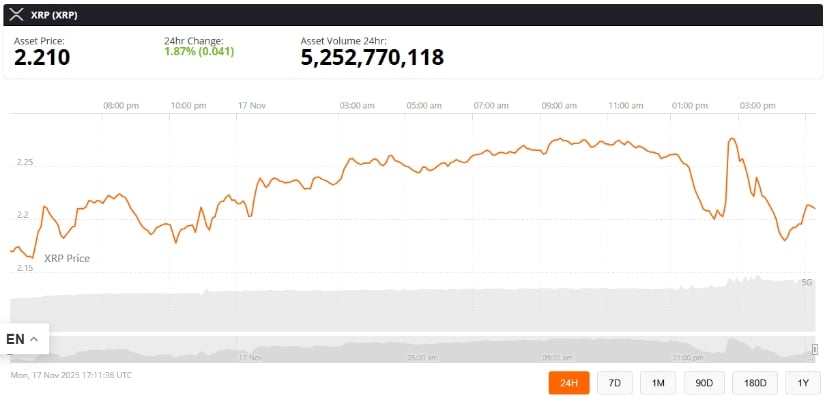Switch chart to 7D range
Viewport: 825px width, 402px height.
point(615,382)
